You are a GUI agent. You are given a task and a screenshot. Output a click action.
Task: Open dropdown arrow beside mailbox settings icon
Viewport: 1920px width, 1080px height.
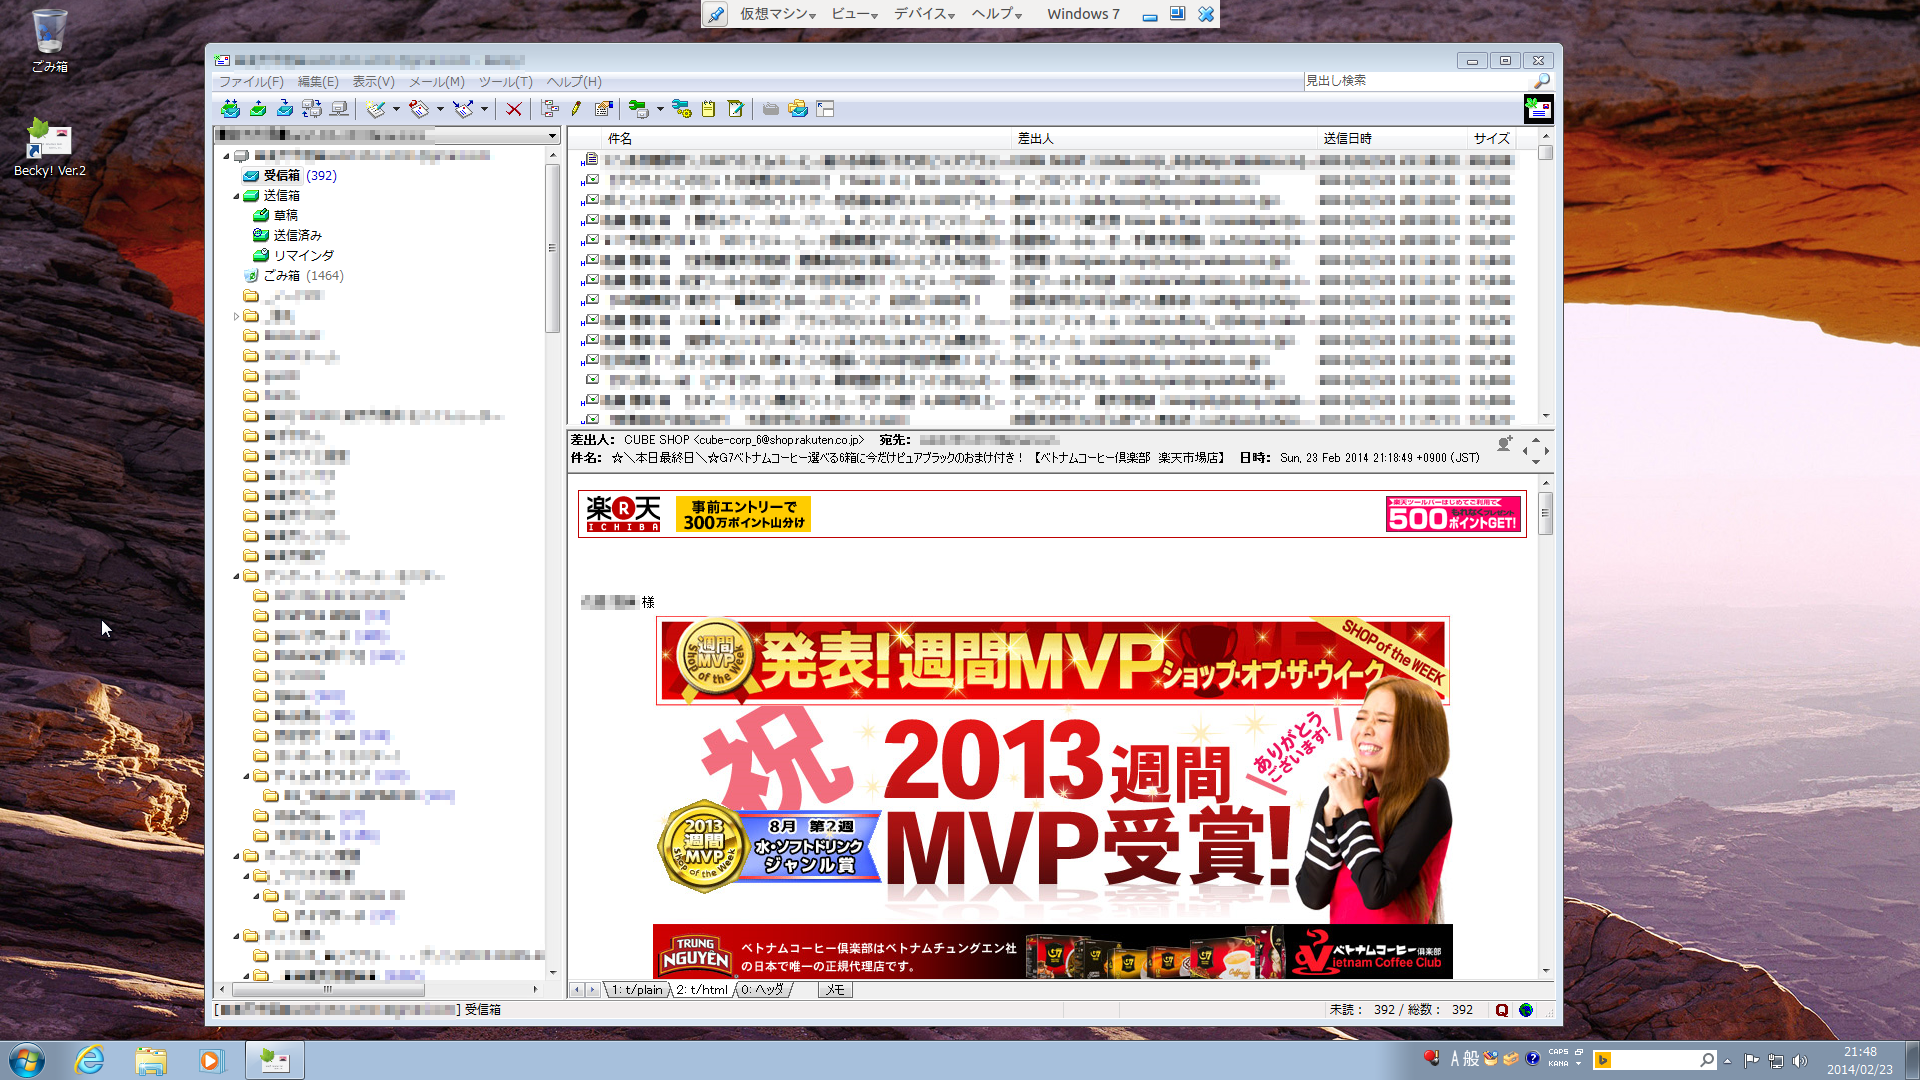(x=660, y=109)
